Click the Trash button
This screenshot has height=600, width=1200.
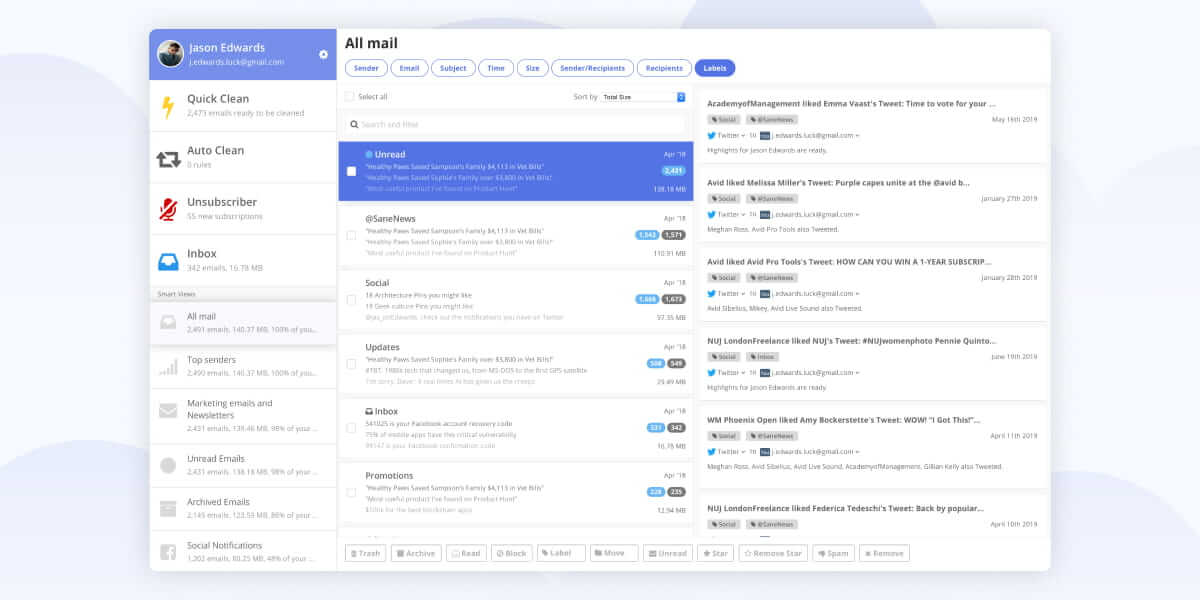tap(366, 553)
